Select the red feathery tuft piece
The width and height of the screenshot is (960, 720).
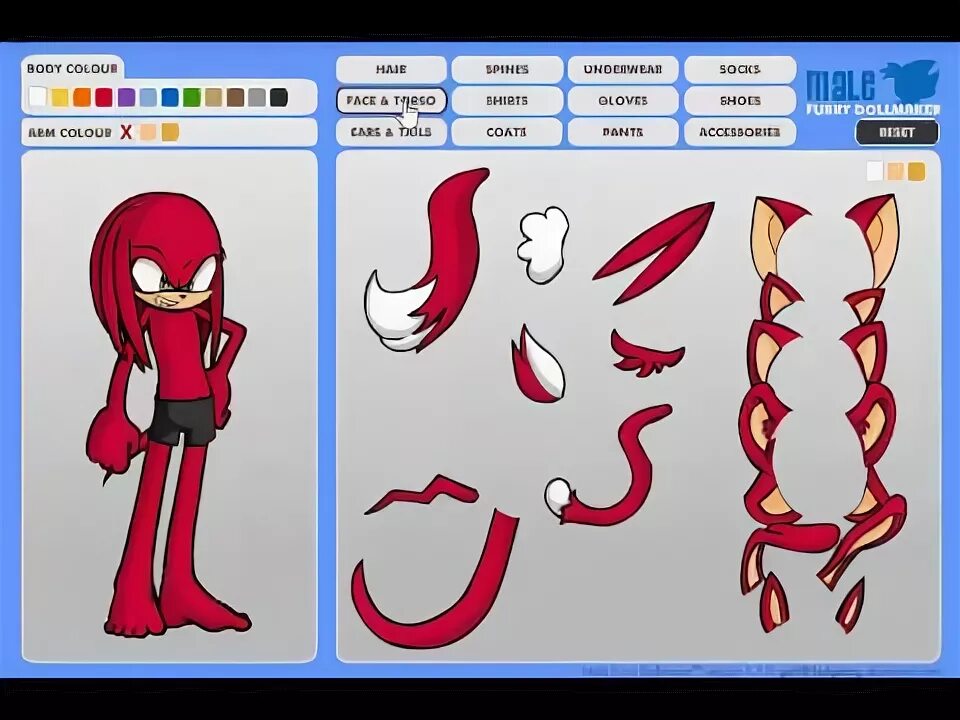(647, 353)
